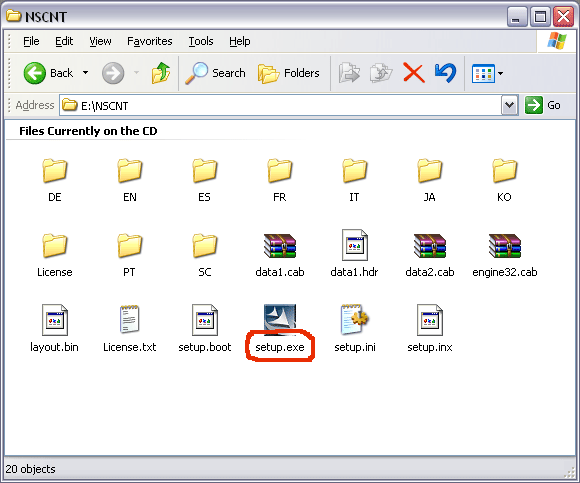Select the setup.inx file icon

(429, 320)
